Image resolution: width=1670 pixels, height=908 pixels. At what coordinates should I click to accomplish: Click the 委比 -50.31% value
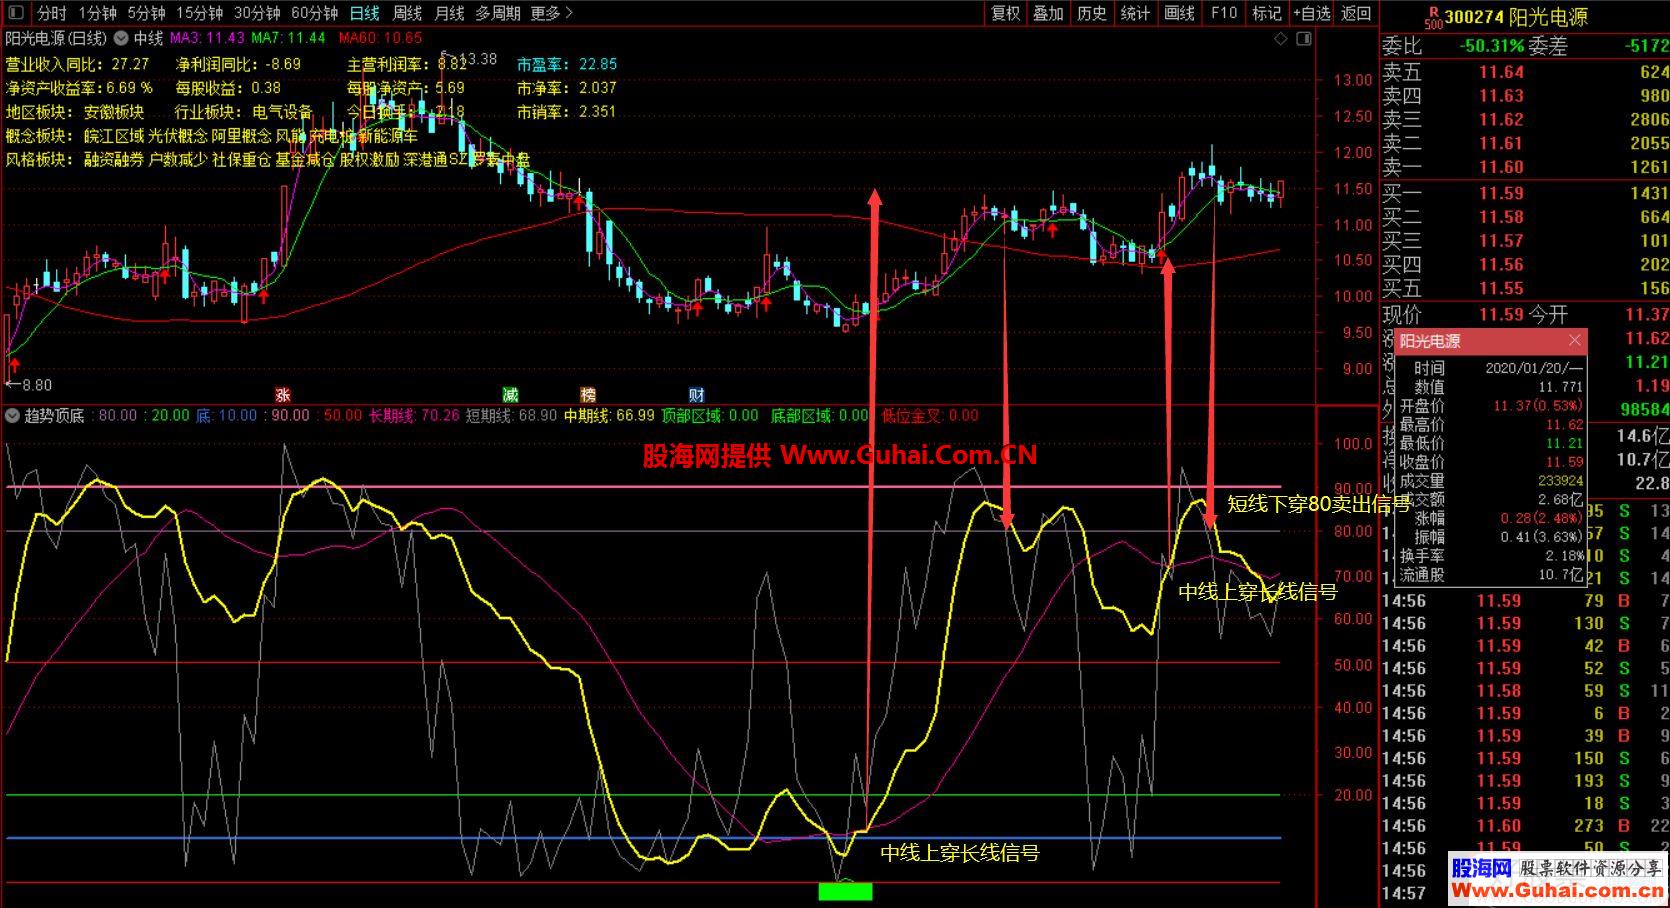point(1491,46)
